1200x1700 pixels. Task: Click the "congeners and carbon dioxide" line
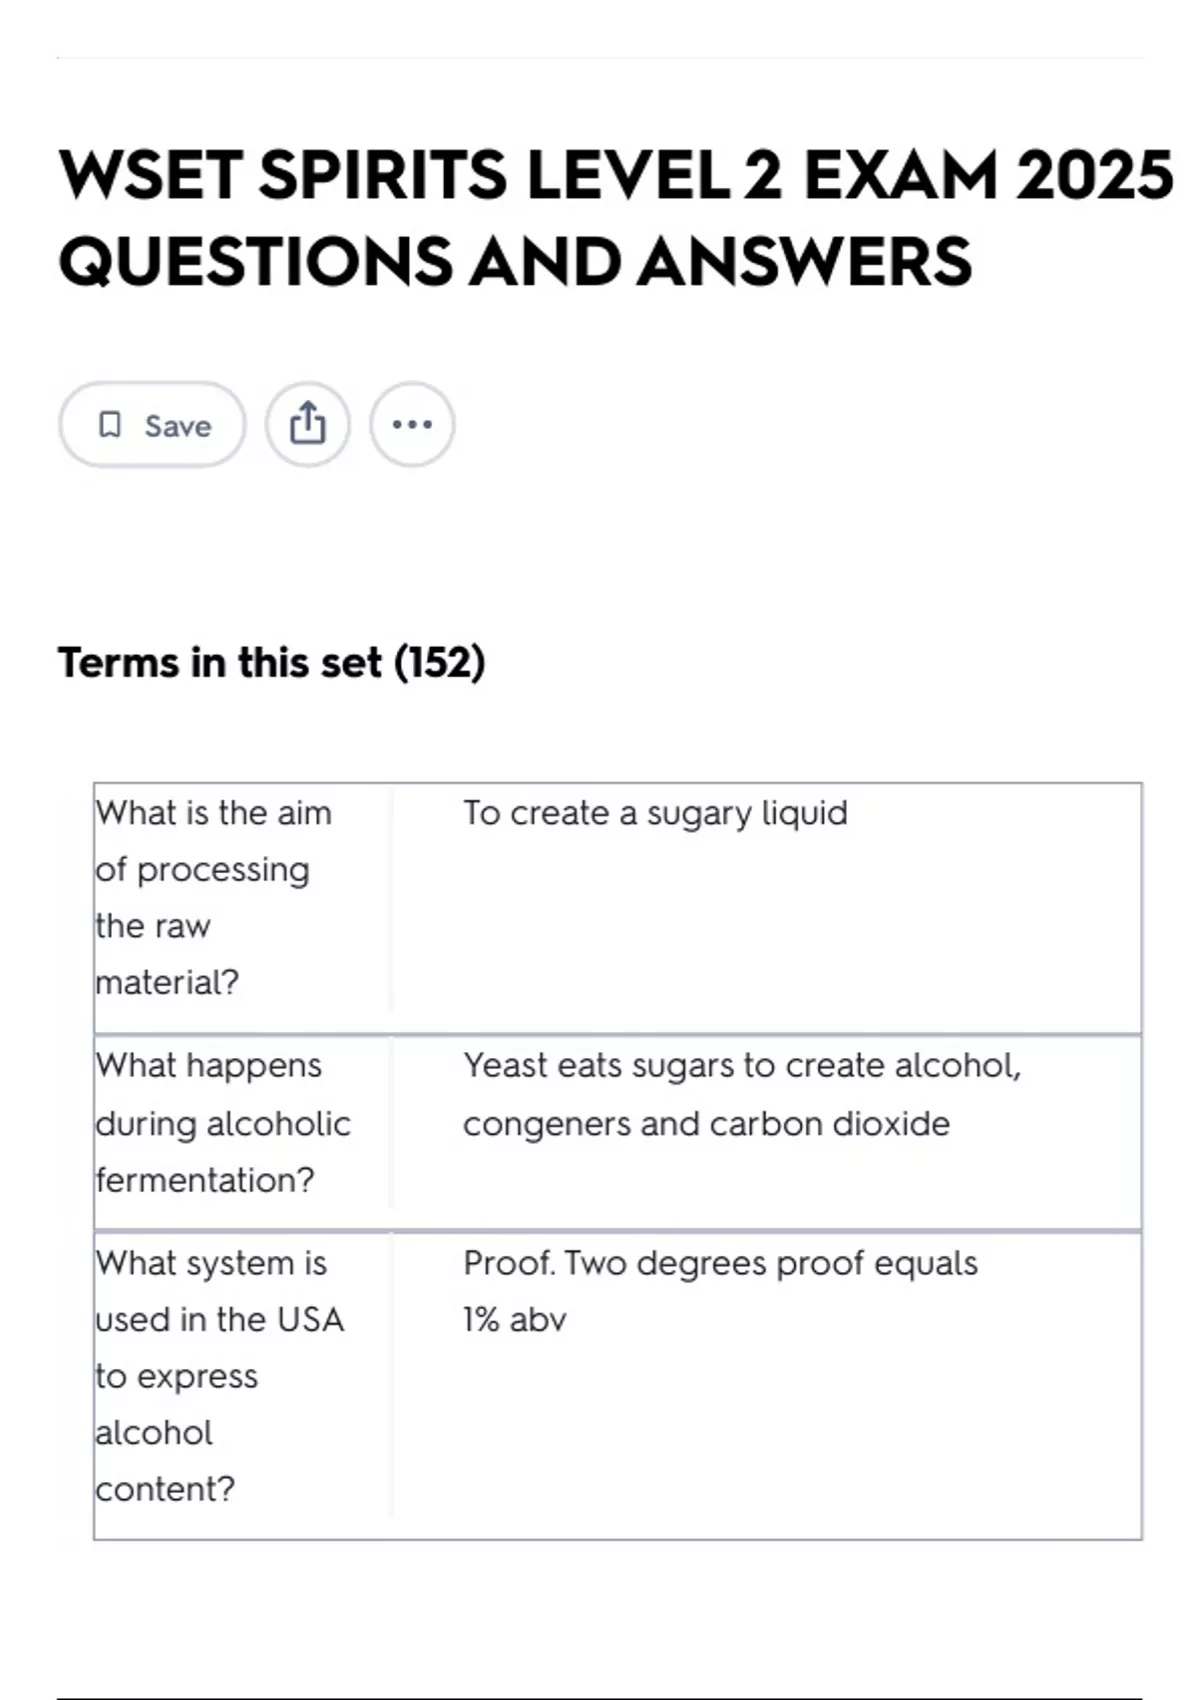(706, 1124)
